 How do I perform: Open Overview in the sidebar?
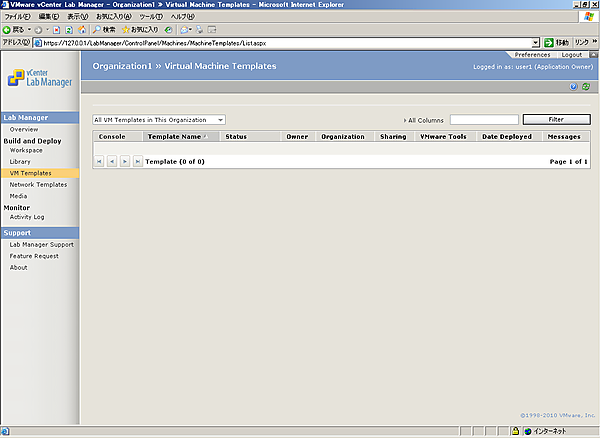click(24, 129)
